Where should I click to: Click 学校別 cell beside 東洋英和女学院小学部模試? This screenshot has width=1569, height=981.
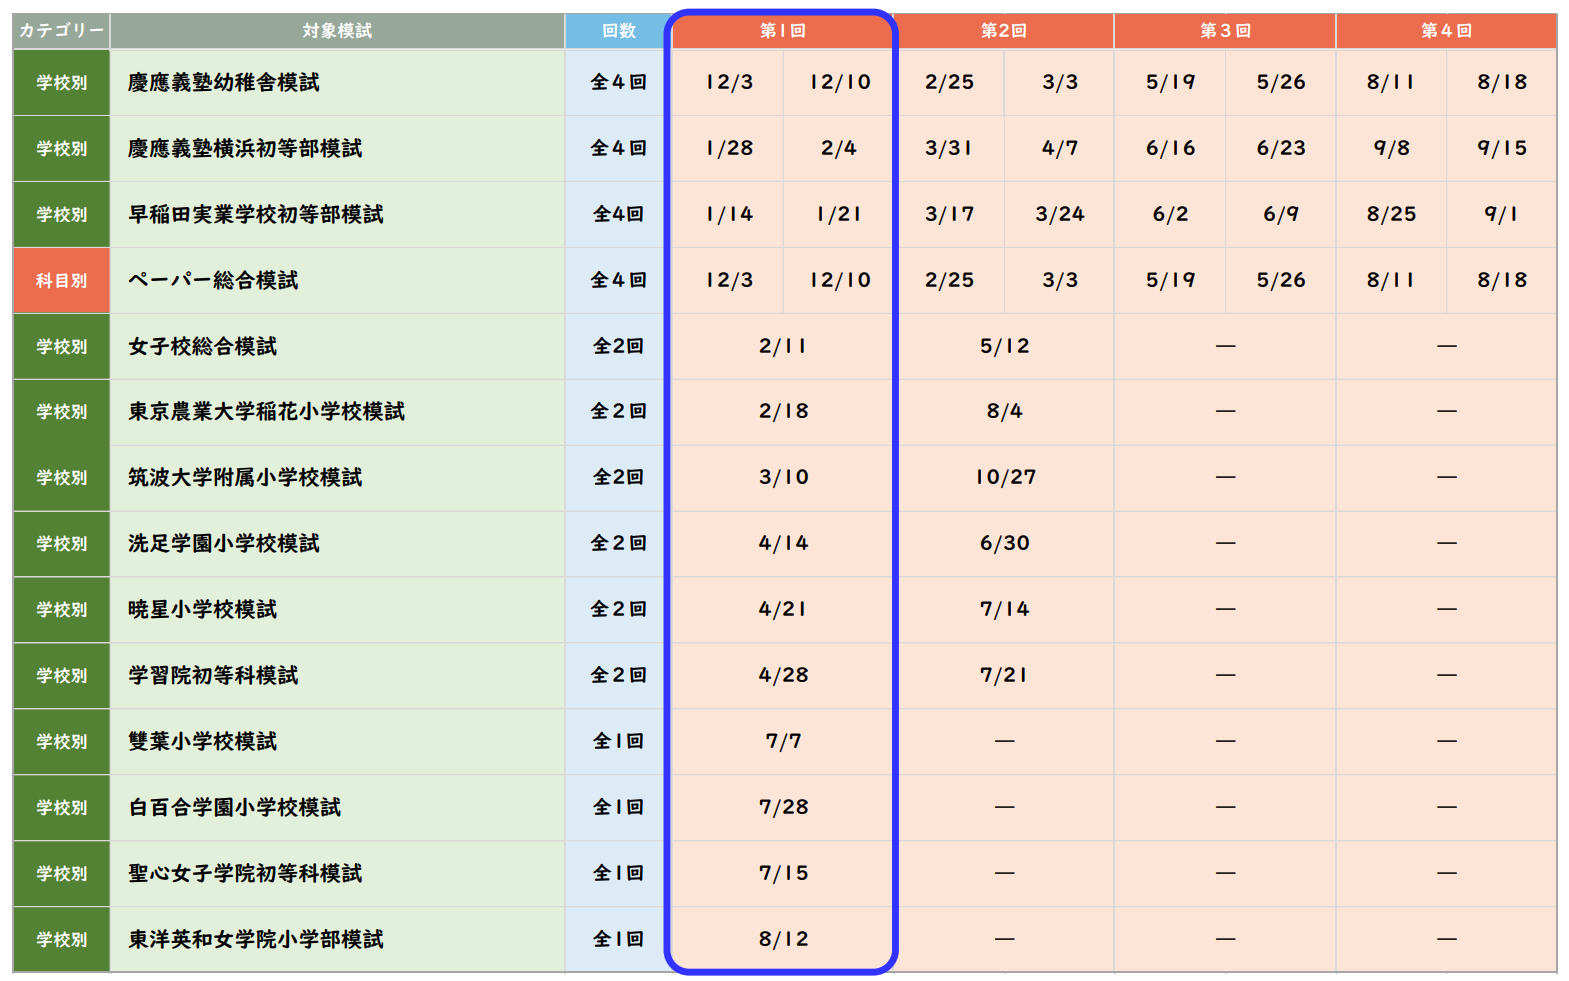coord(61,940)
